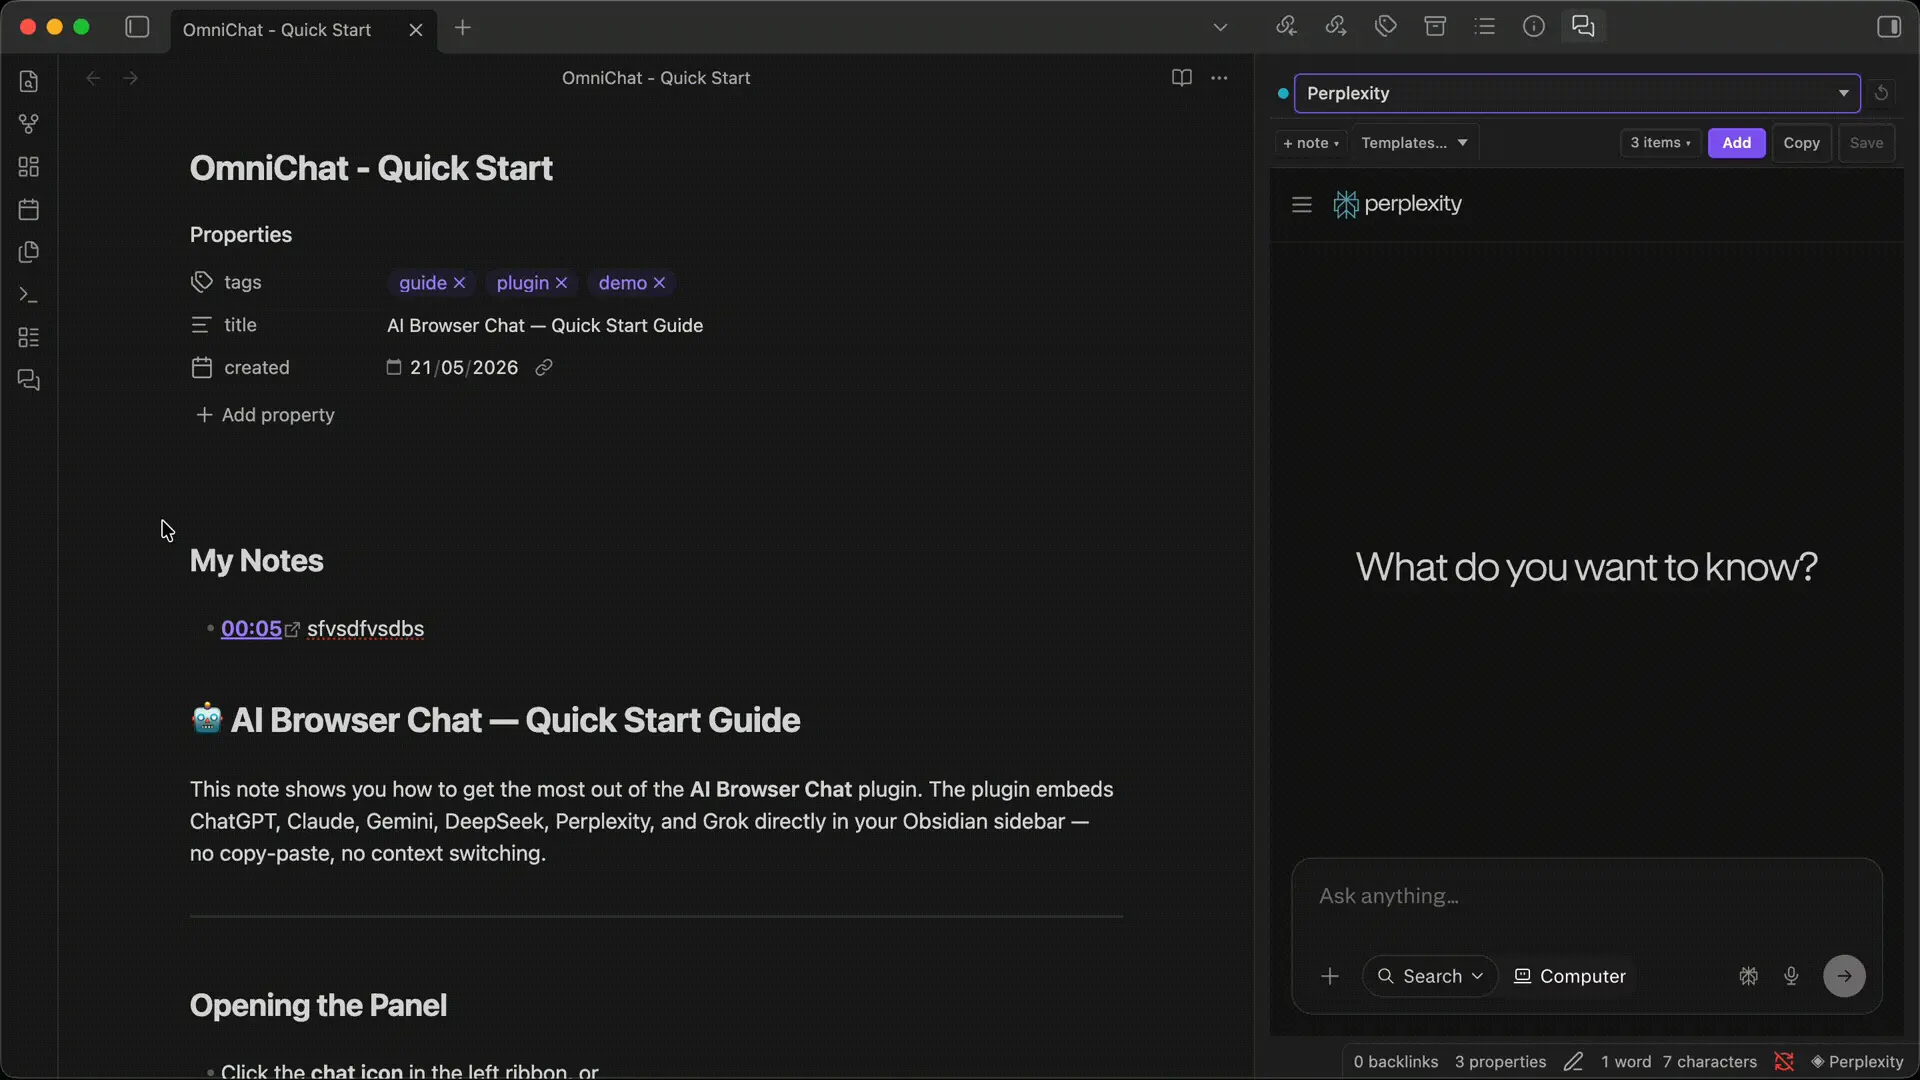Remove the guide tag
The image size is (1920, 1080).
[459, 283]
